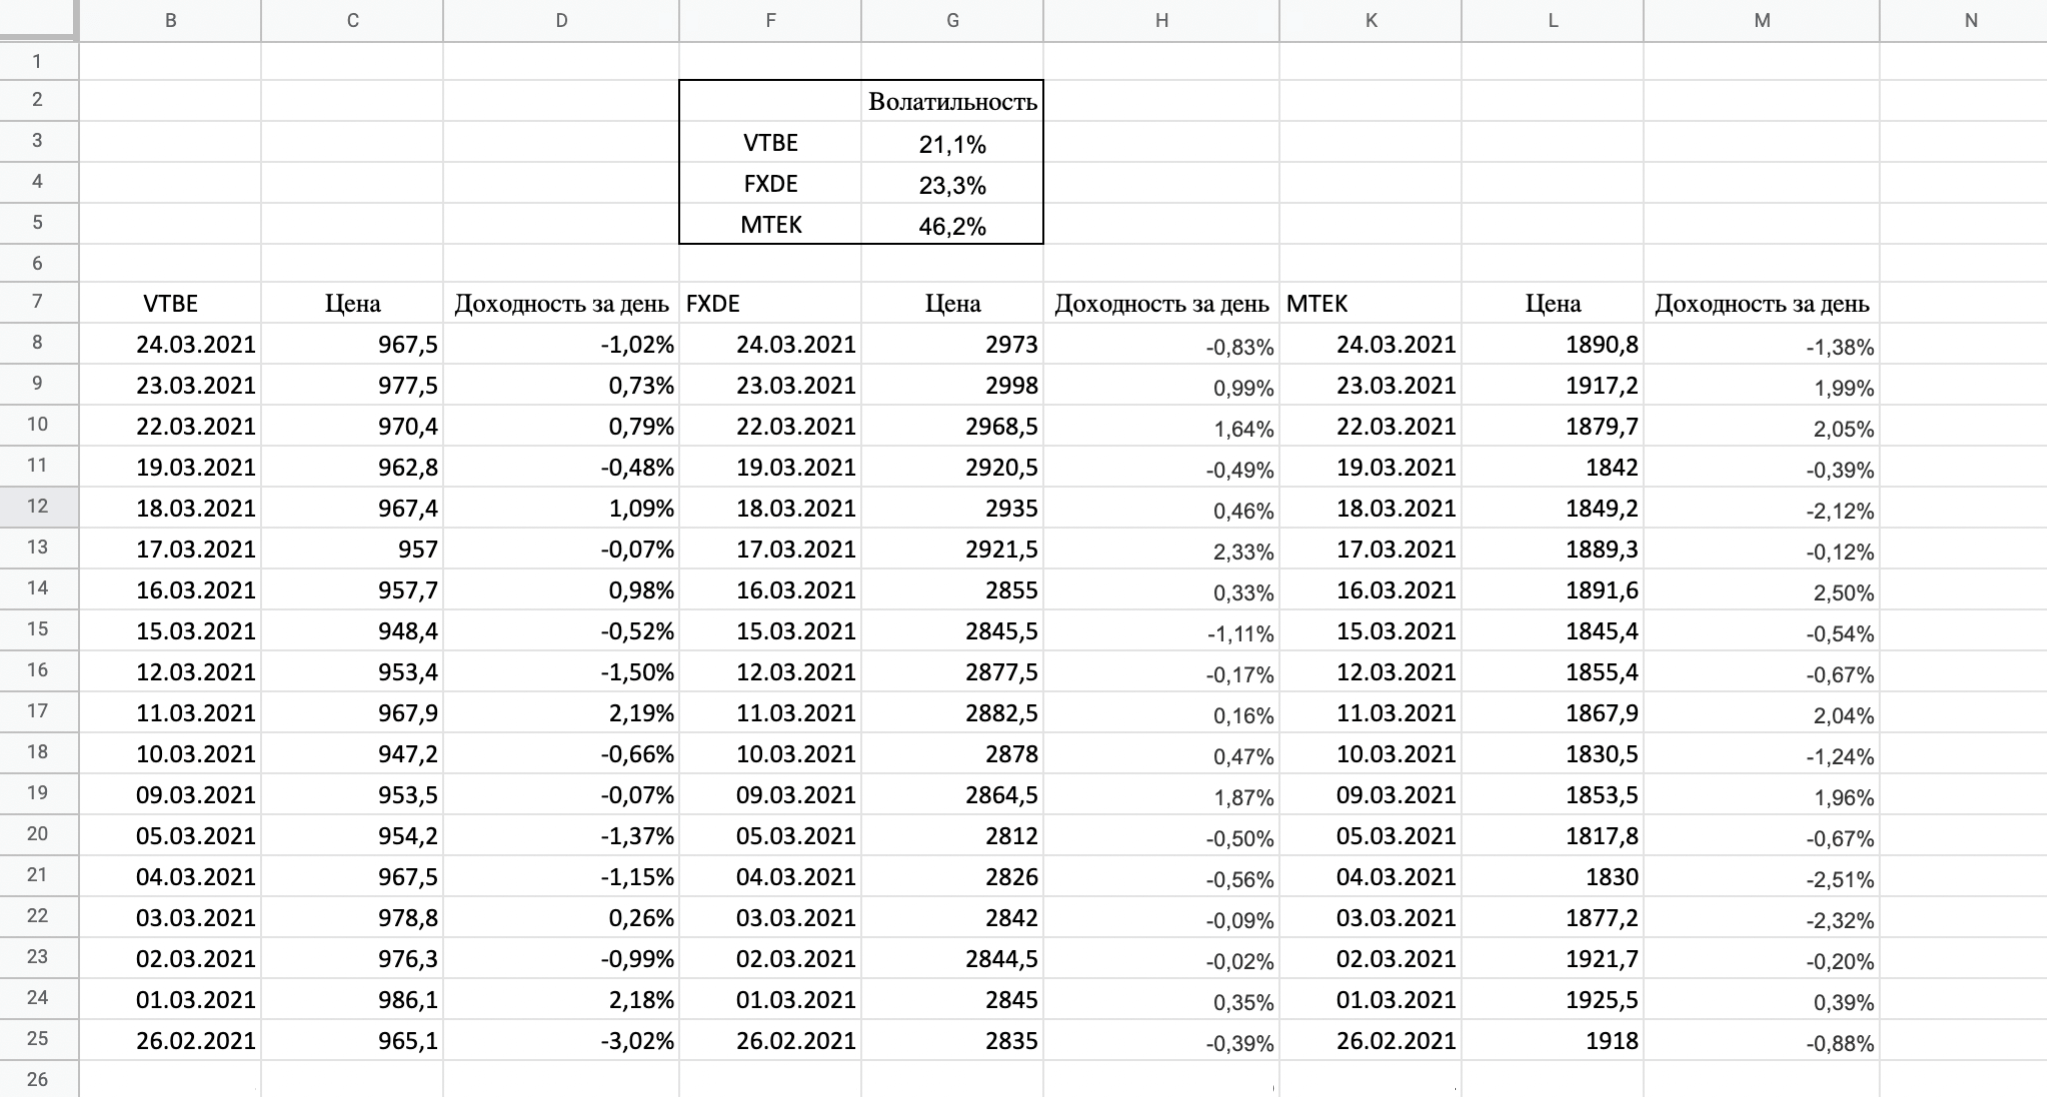Select FXDE label in volatility table
2047x1097 pixels.
[x=770, y=183]
